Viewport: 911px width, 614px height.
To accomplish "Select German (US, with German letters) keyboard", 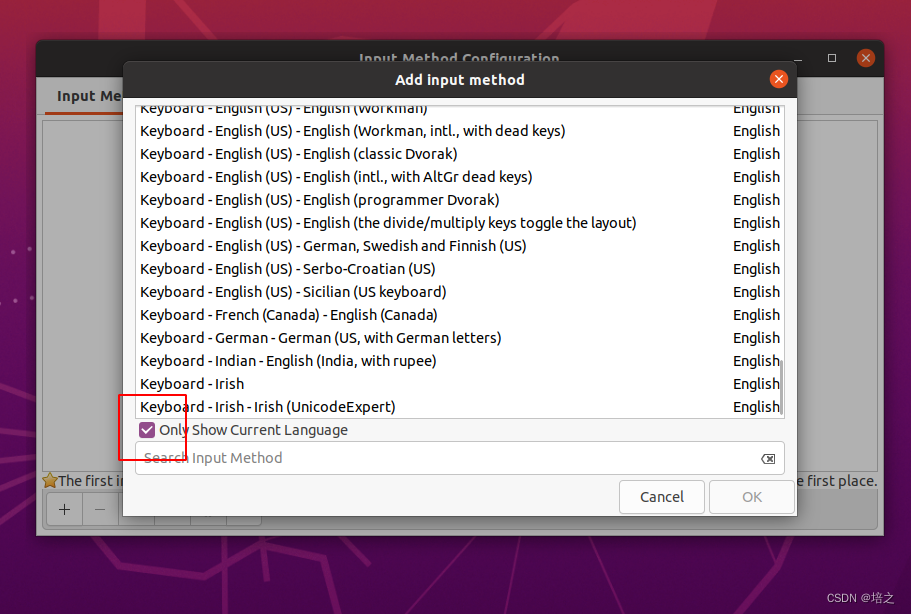I will click(460, 338).
